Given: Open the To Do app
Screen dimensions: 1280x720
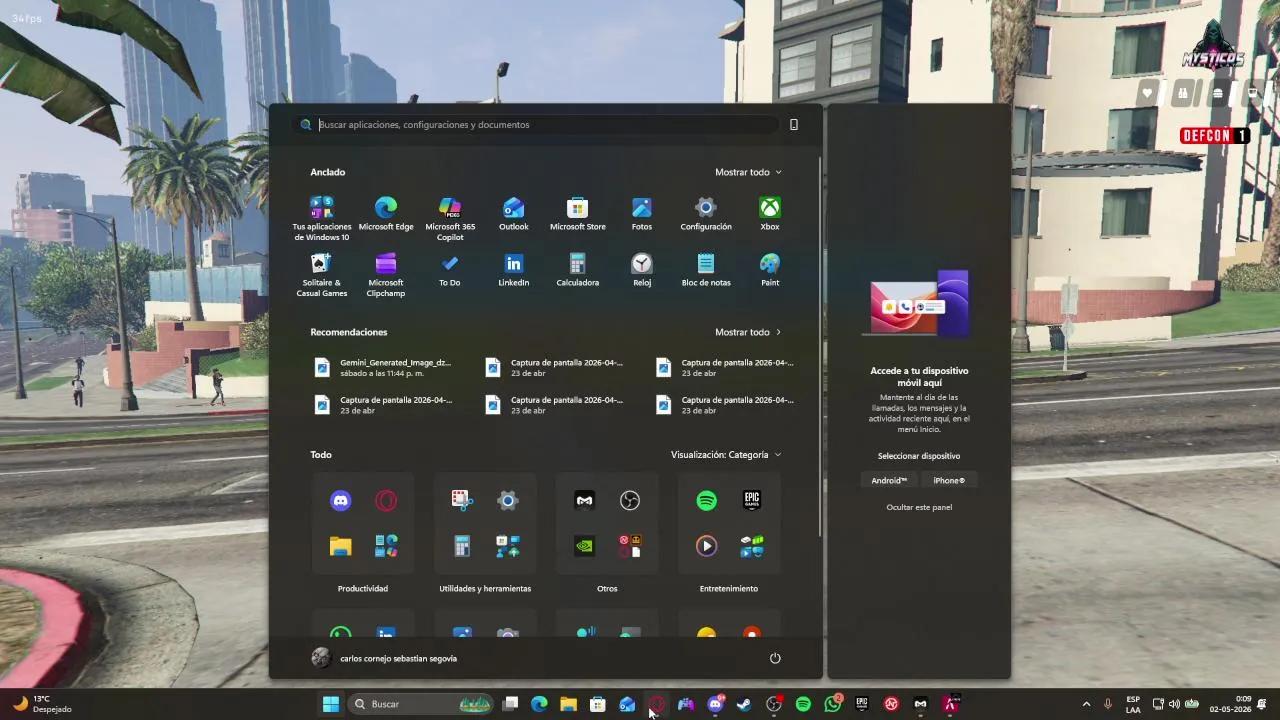Looking at the screenshot, I should pyautogui.click(x=450, y=269).
